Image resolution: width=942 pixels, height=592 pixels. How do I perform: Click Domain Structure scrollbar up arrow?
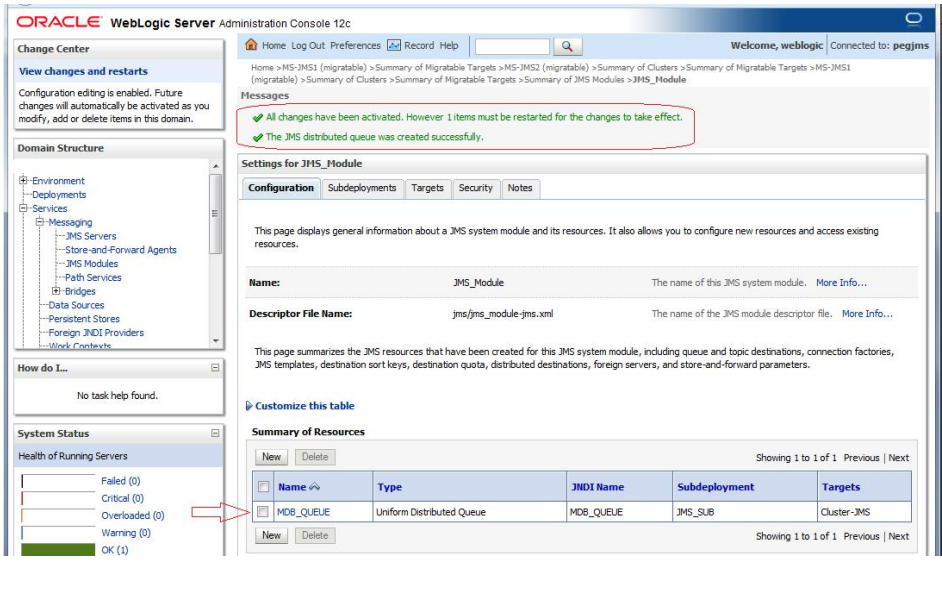coord(216,166)
